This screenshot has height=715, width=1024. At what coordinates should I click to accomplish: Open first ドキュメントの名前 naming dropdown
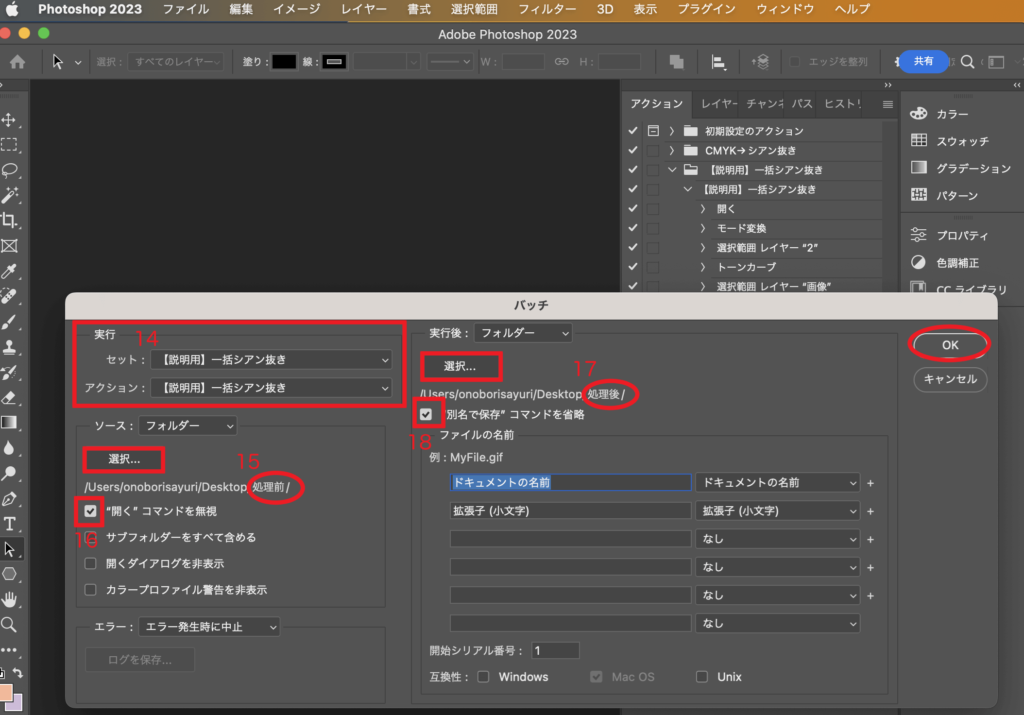(777, 483)
